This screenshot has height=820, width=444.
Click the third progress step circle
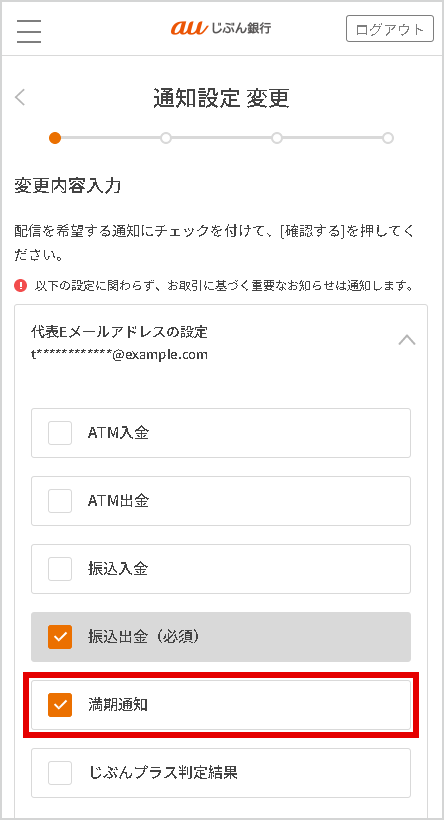(x=277, y=138)
